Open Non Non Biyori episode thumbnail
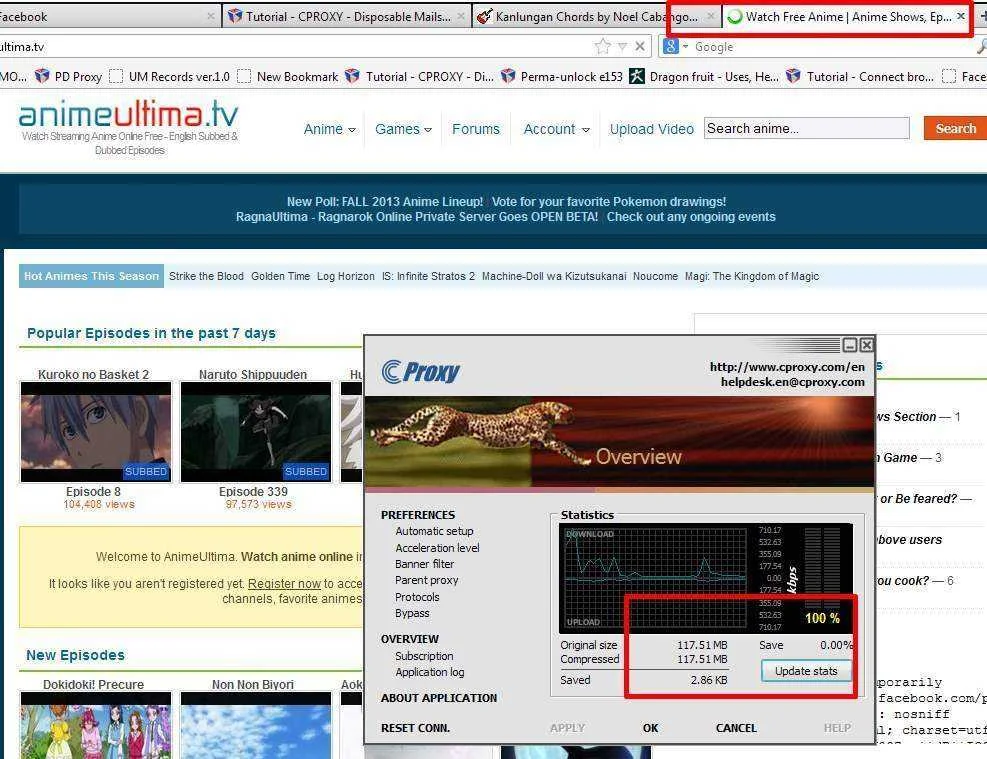Screen dimensions: 987x759 [256, 725]
